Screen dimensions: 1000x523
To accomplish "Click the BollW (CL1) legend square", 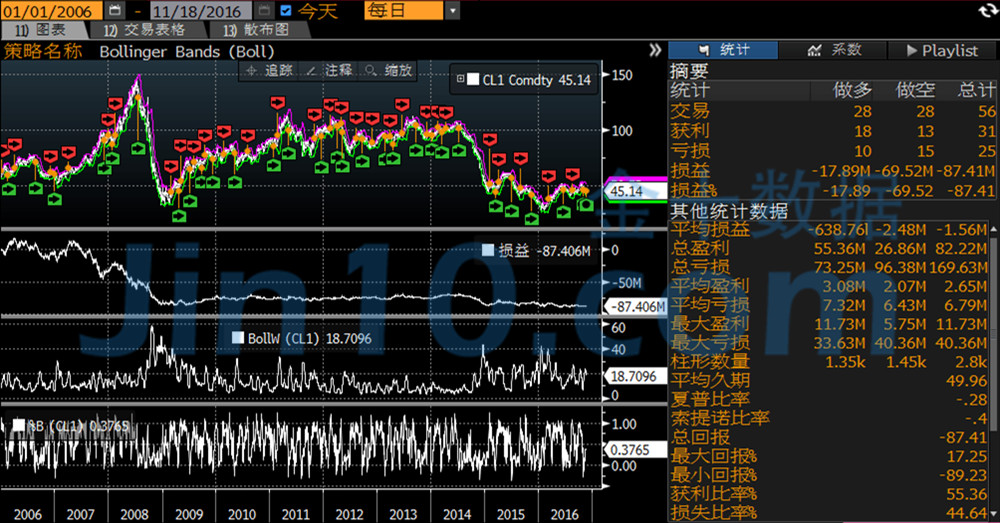I will tap(238, 339).
